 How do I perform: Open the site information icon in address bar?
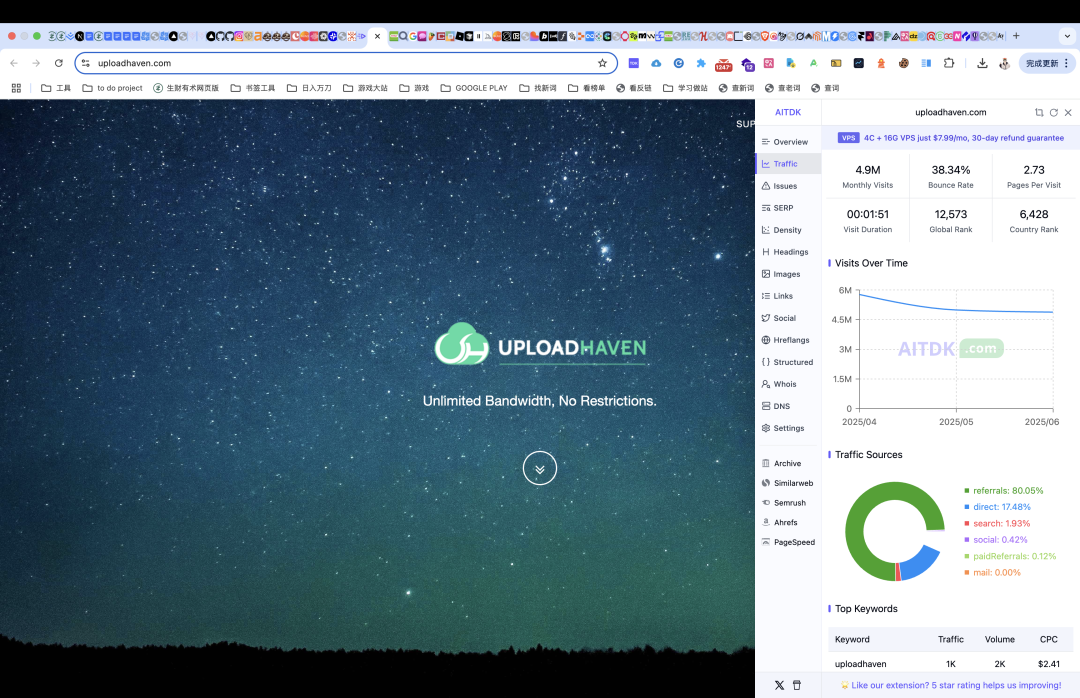pos(85,63)
